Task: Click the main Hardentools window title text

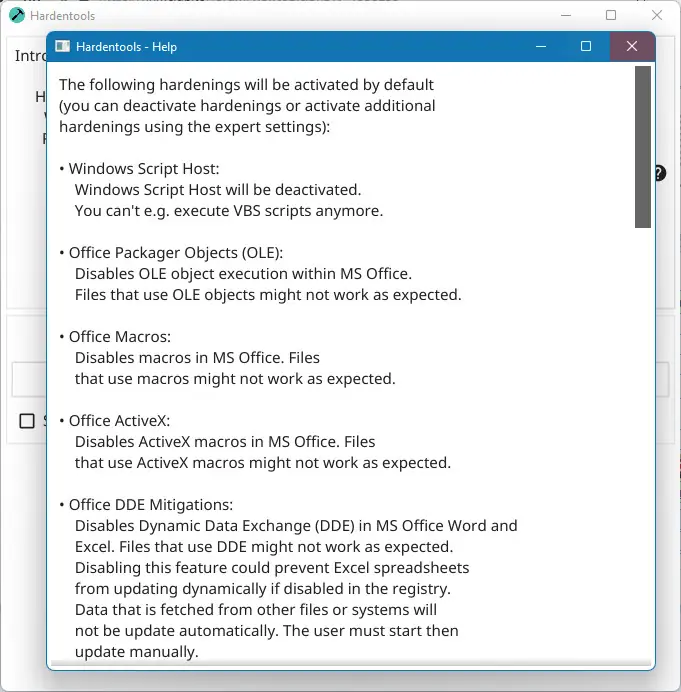Action: [x=63, y=16]
